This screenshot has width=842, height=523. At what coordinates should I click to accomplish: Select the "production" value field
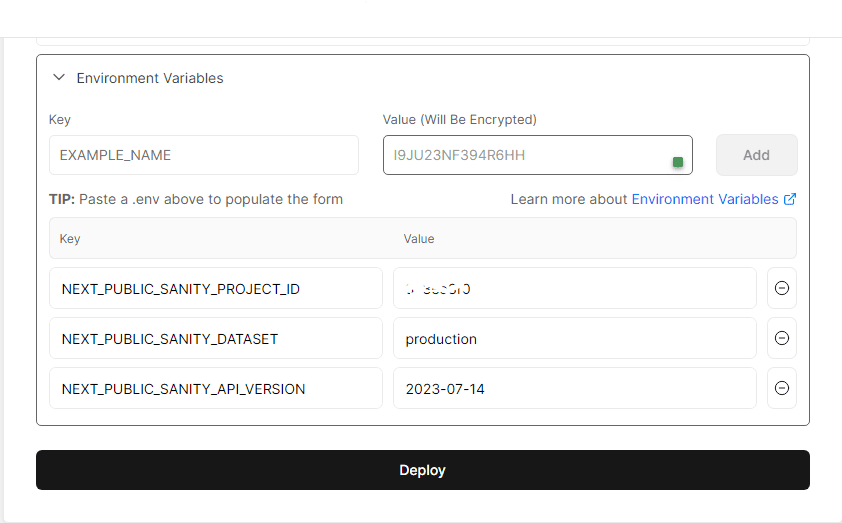574,339
